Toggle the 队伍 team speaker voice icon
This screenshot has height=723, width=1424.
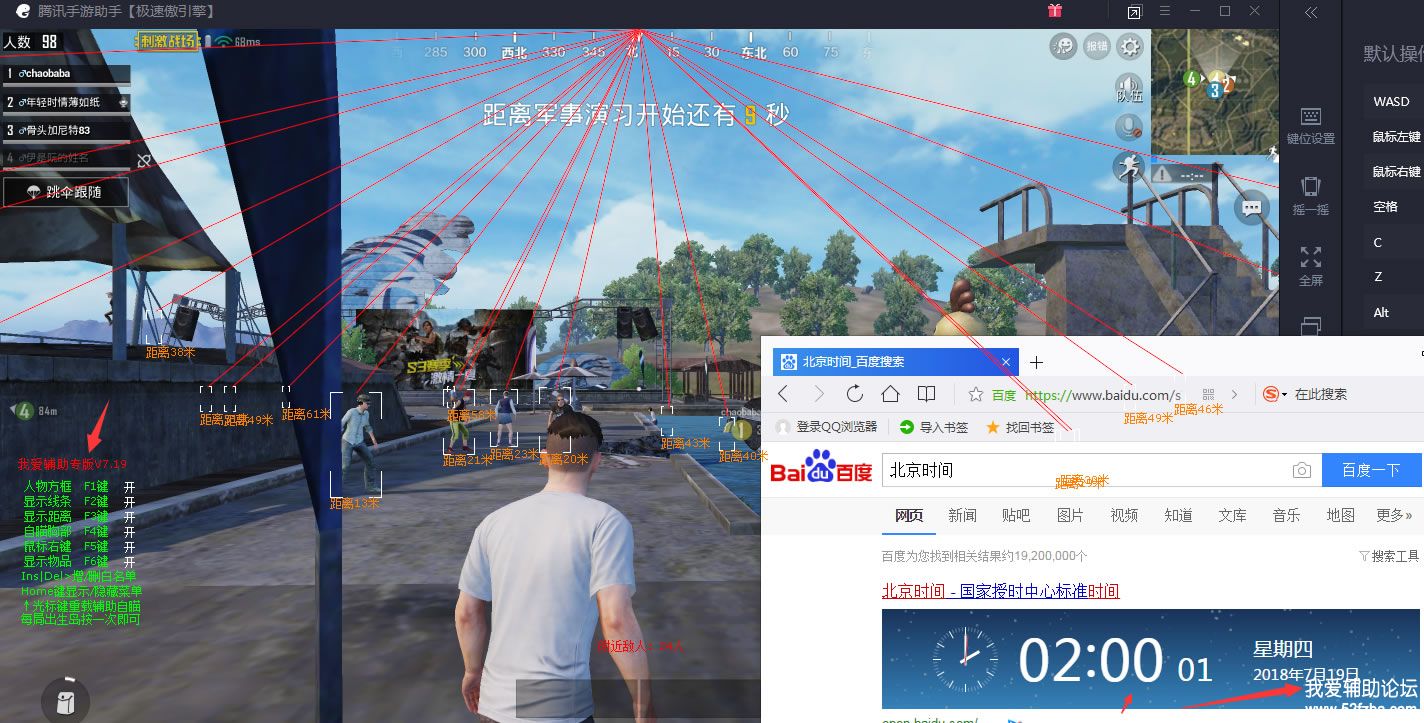click(x=1129, y=88)
